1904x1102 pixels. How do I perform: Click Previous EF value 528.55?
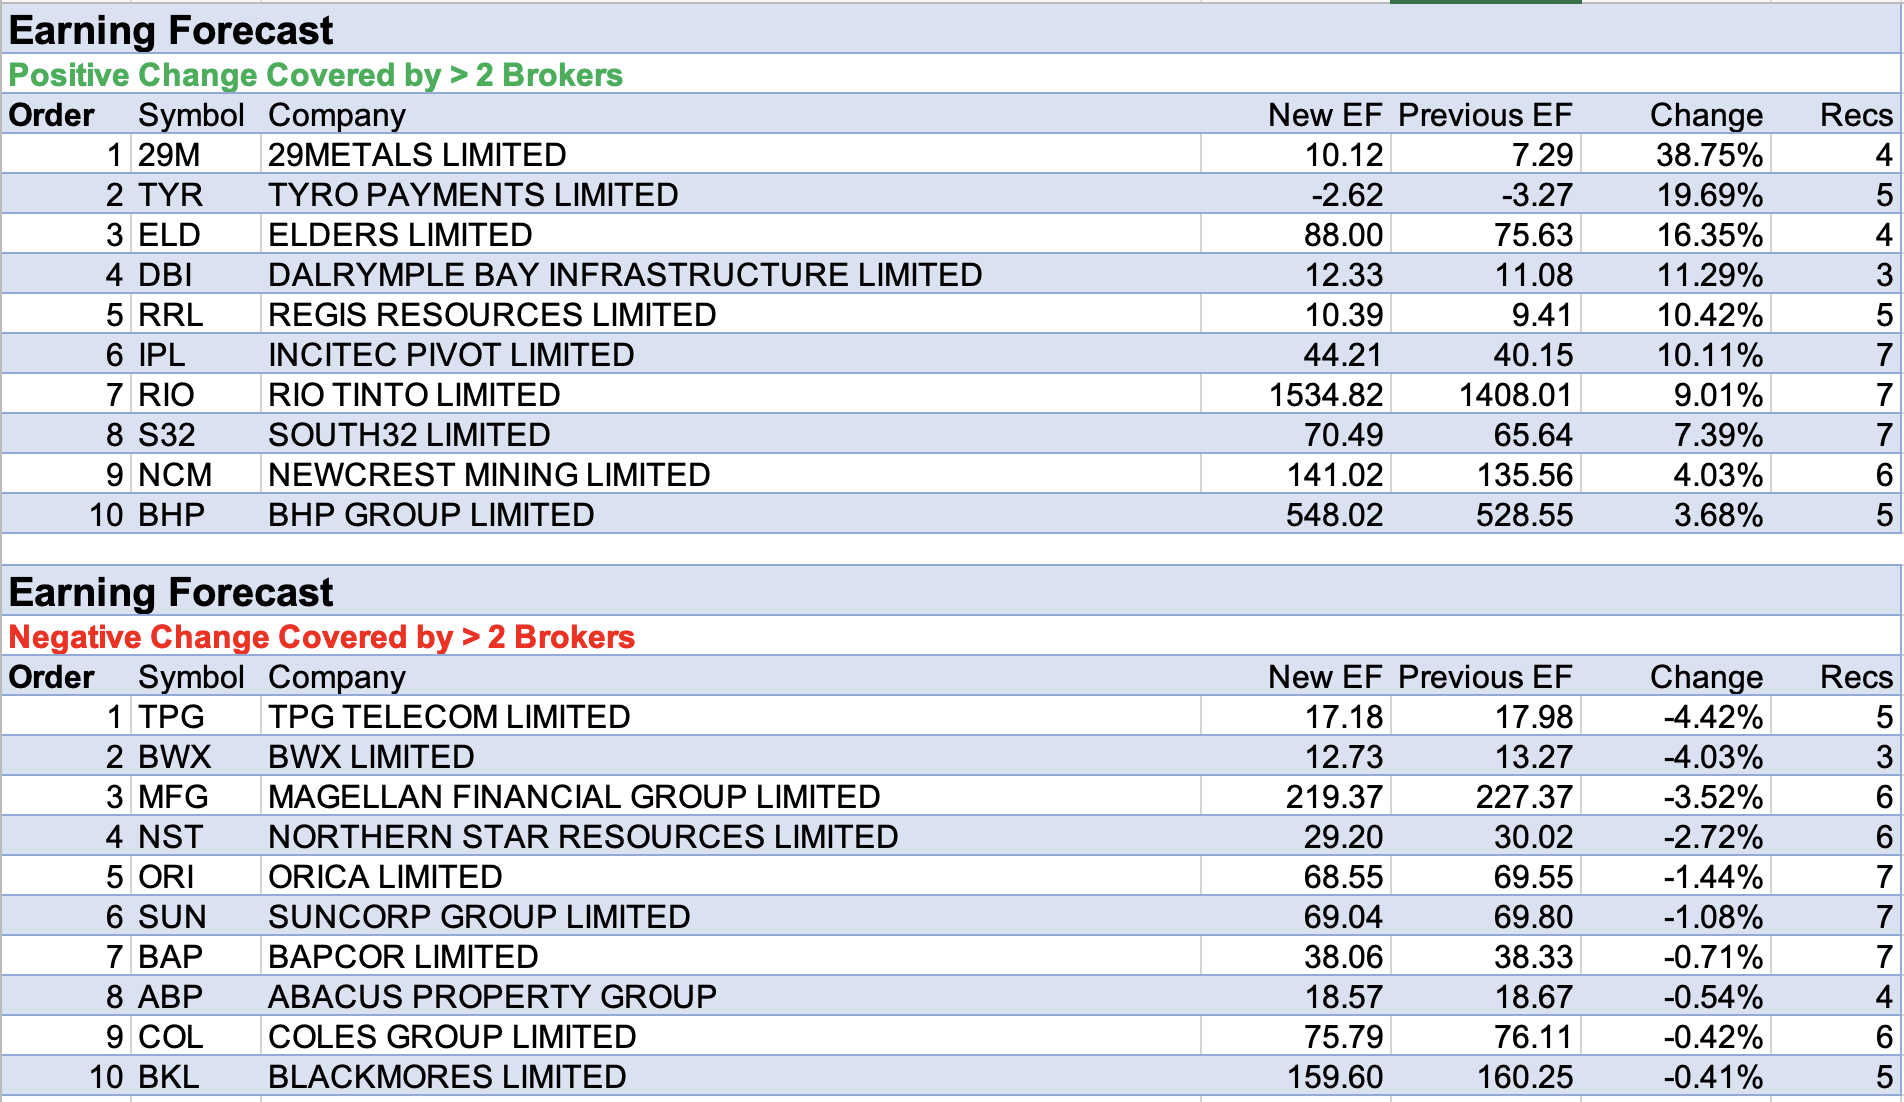click(1523, 515)
